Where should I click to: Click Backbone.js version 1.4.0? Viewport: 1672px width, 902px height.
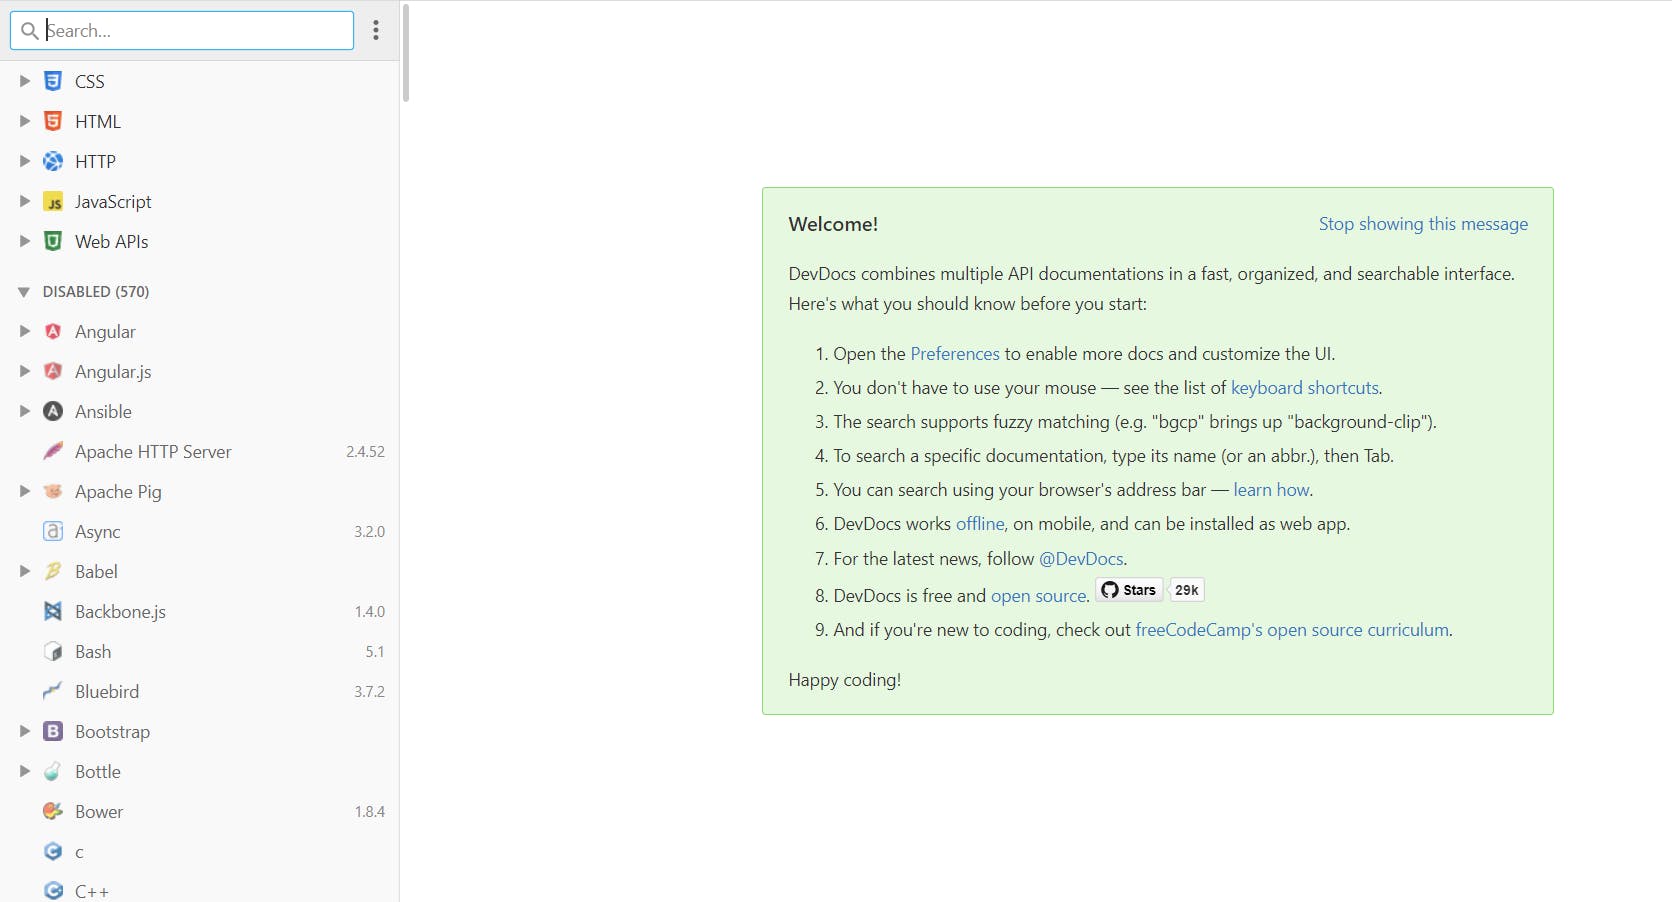click(x=369, y=612)
